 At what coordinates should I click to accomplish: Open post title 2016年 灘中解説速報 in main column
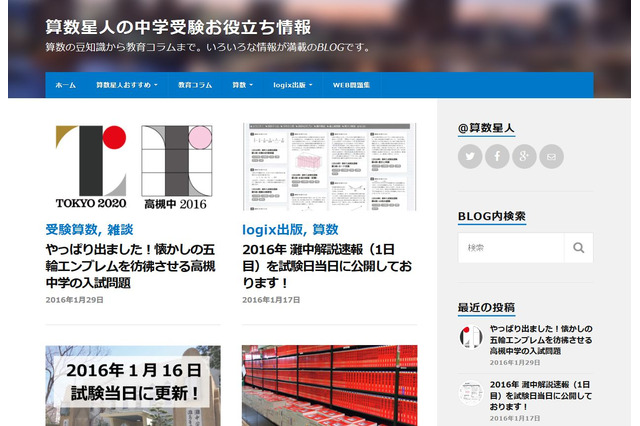point(327,266)
